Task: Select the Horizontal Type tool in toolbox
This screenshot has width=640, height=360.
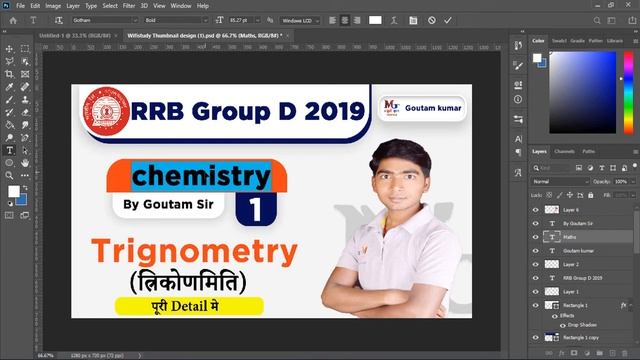Action: click(9, 150)
